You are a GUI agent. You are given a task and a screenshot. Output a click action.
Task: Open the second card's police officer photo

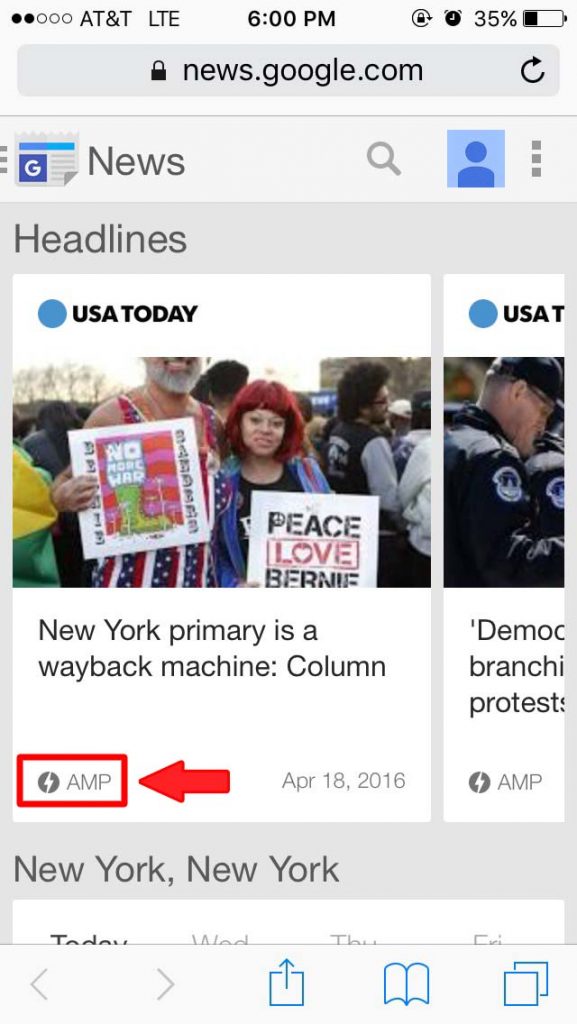click(504, 472)
